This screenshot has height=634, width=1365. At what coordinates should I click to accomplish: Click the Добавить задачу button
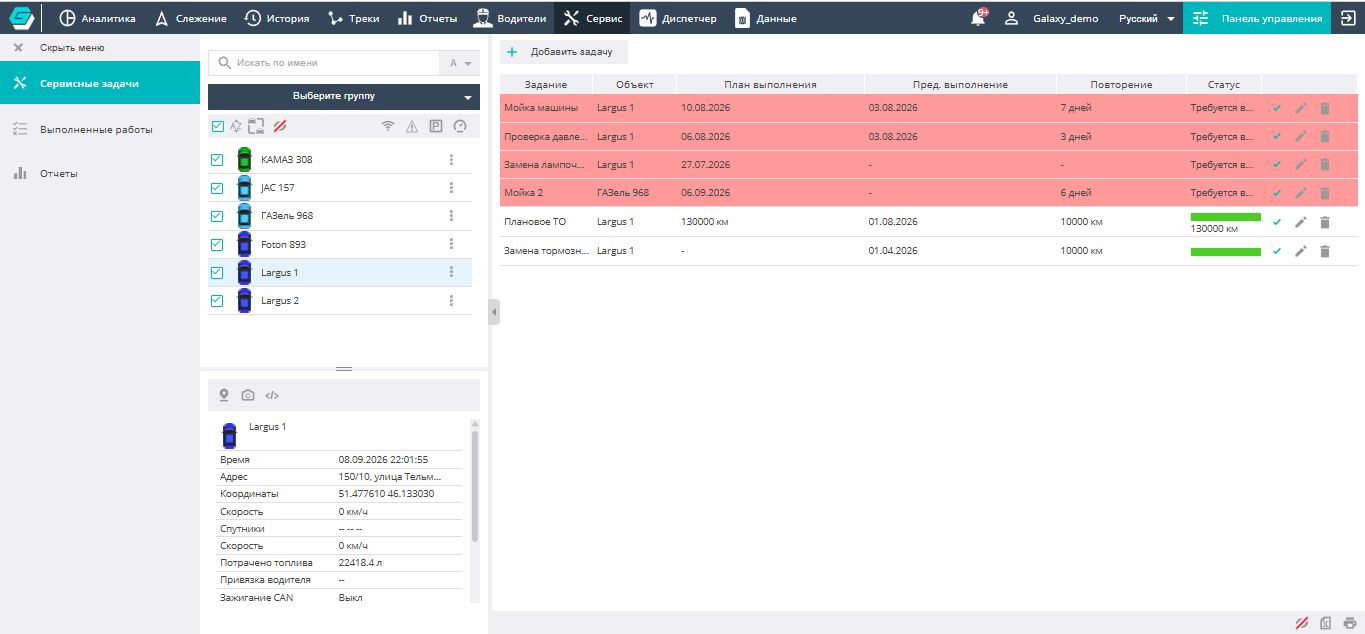click(561, 52)
